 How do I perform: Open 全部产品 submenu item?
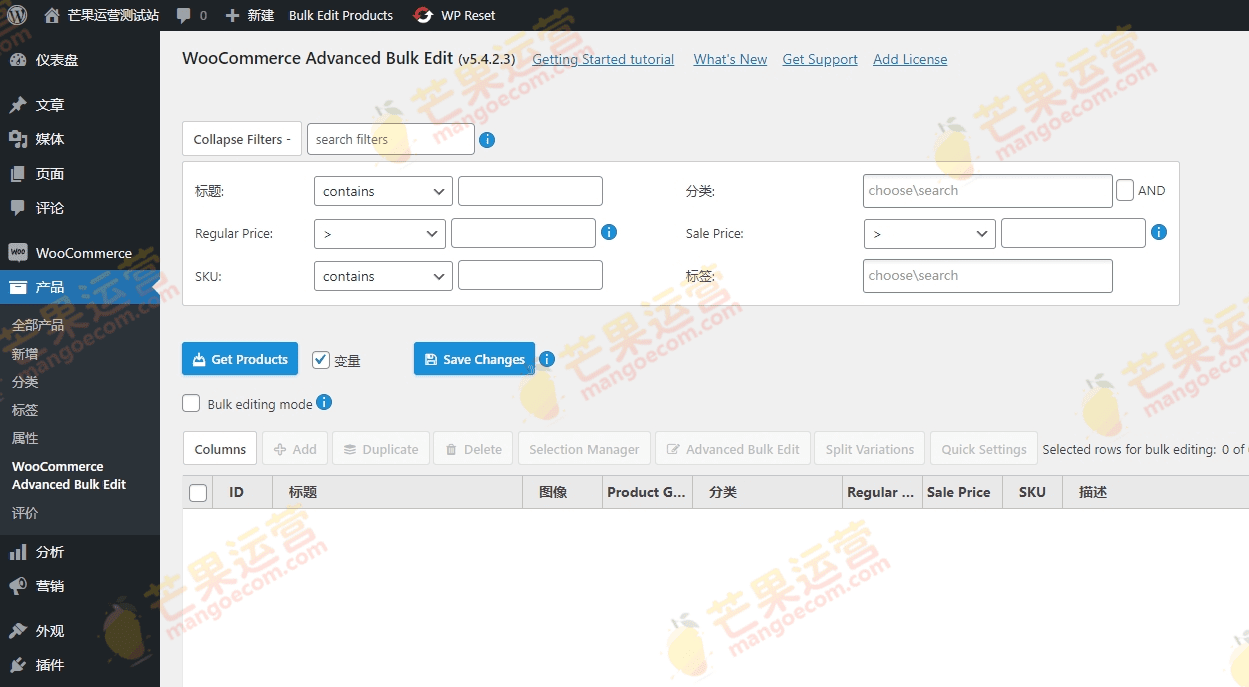coord(38,325)
